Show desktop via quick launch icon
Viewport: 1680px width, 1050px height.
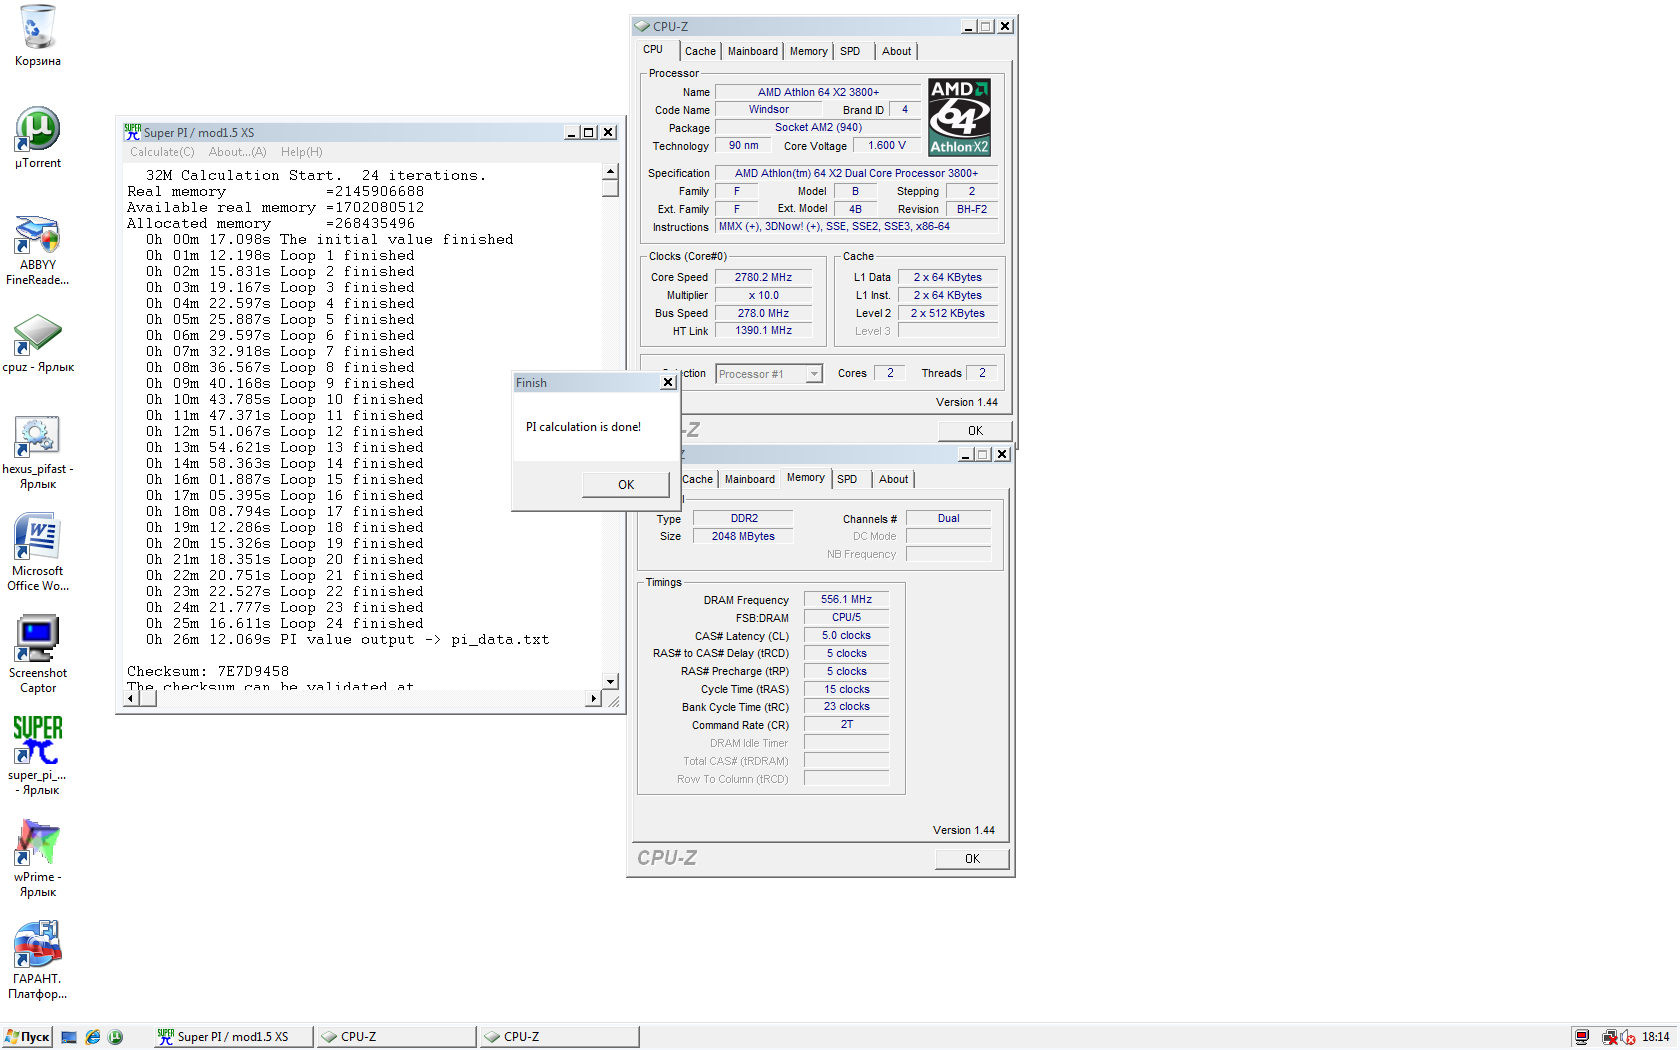click(x=69, y=1037)
